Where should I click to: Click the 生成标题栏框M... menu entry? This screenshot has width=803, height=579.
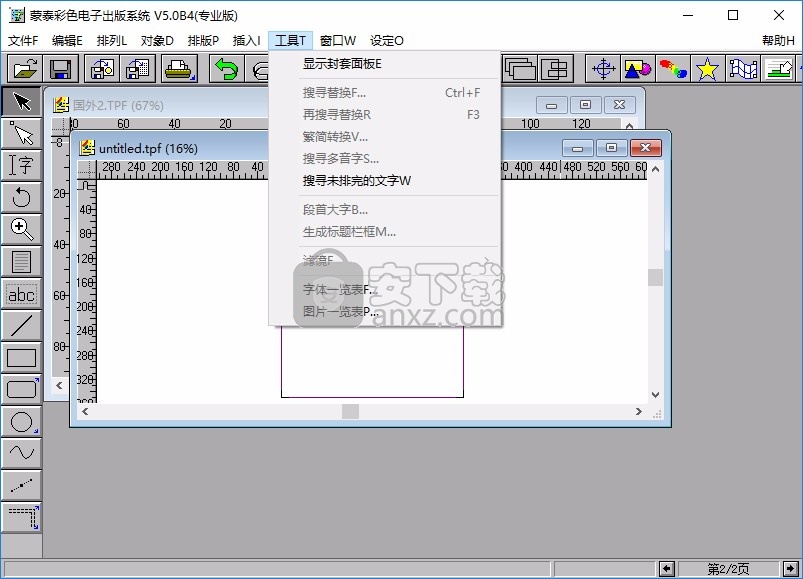(385, 232)
